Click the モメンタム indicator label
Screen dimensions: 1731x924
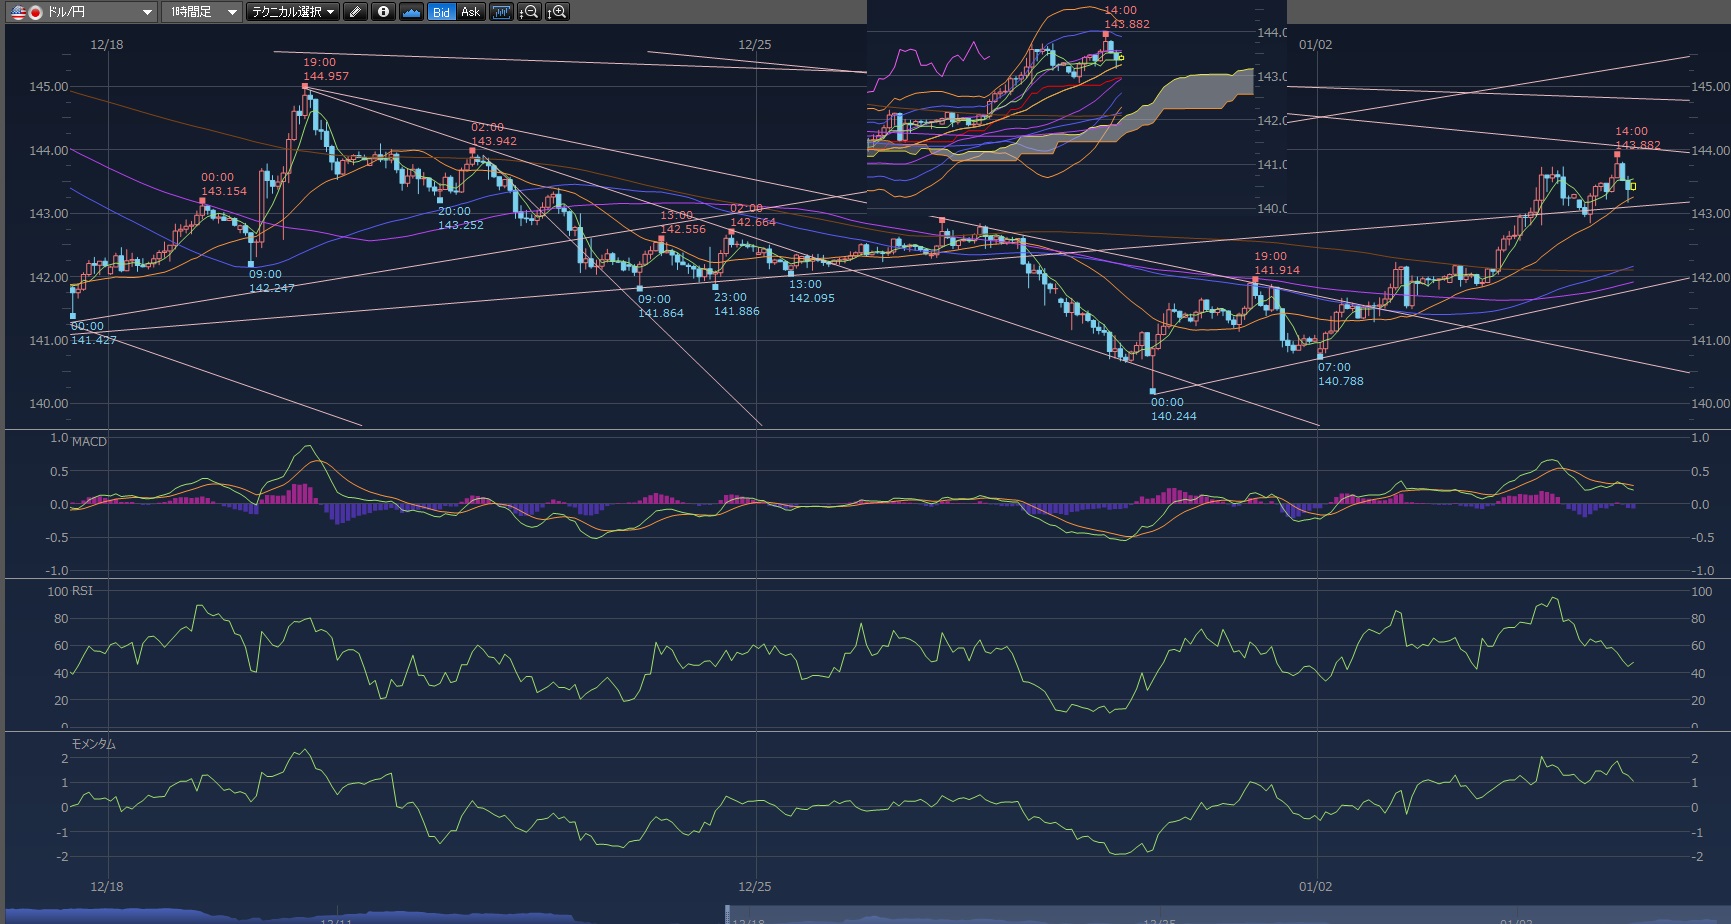pyautogui.click(x=93, y=744)
